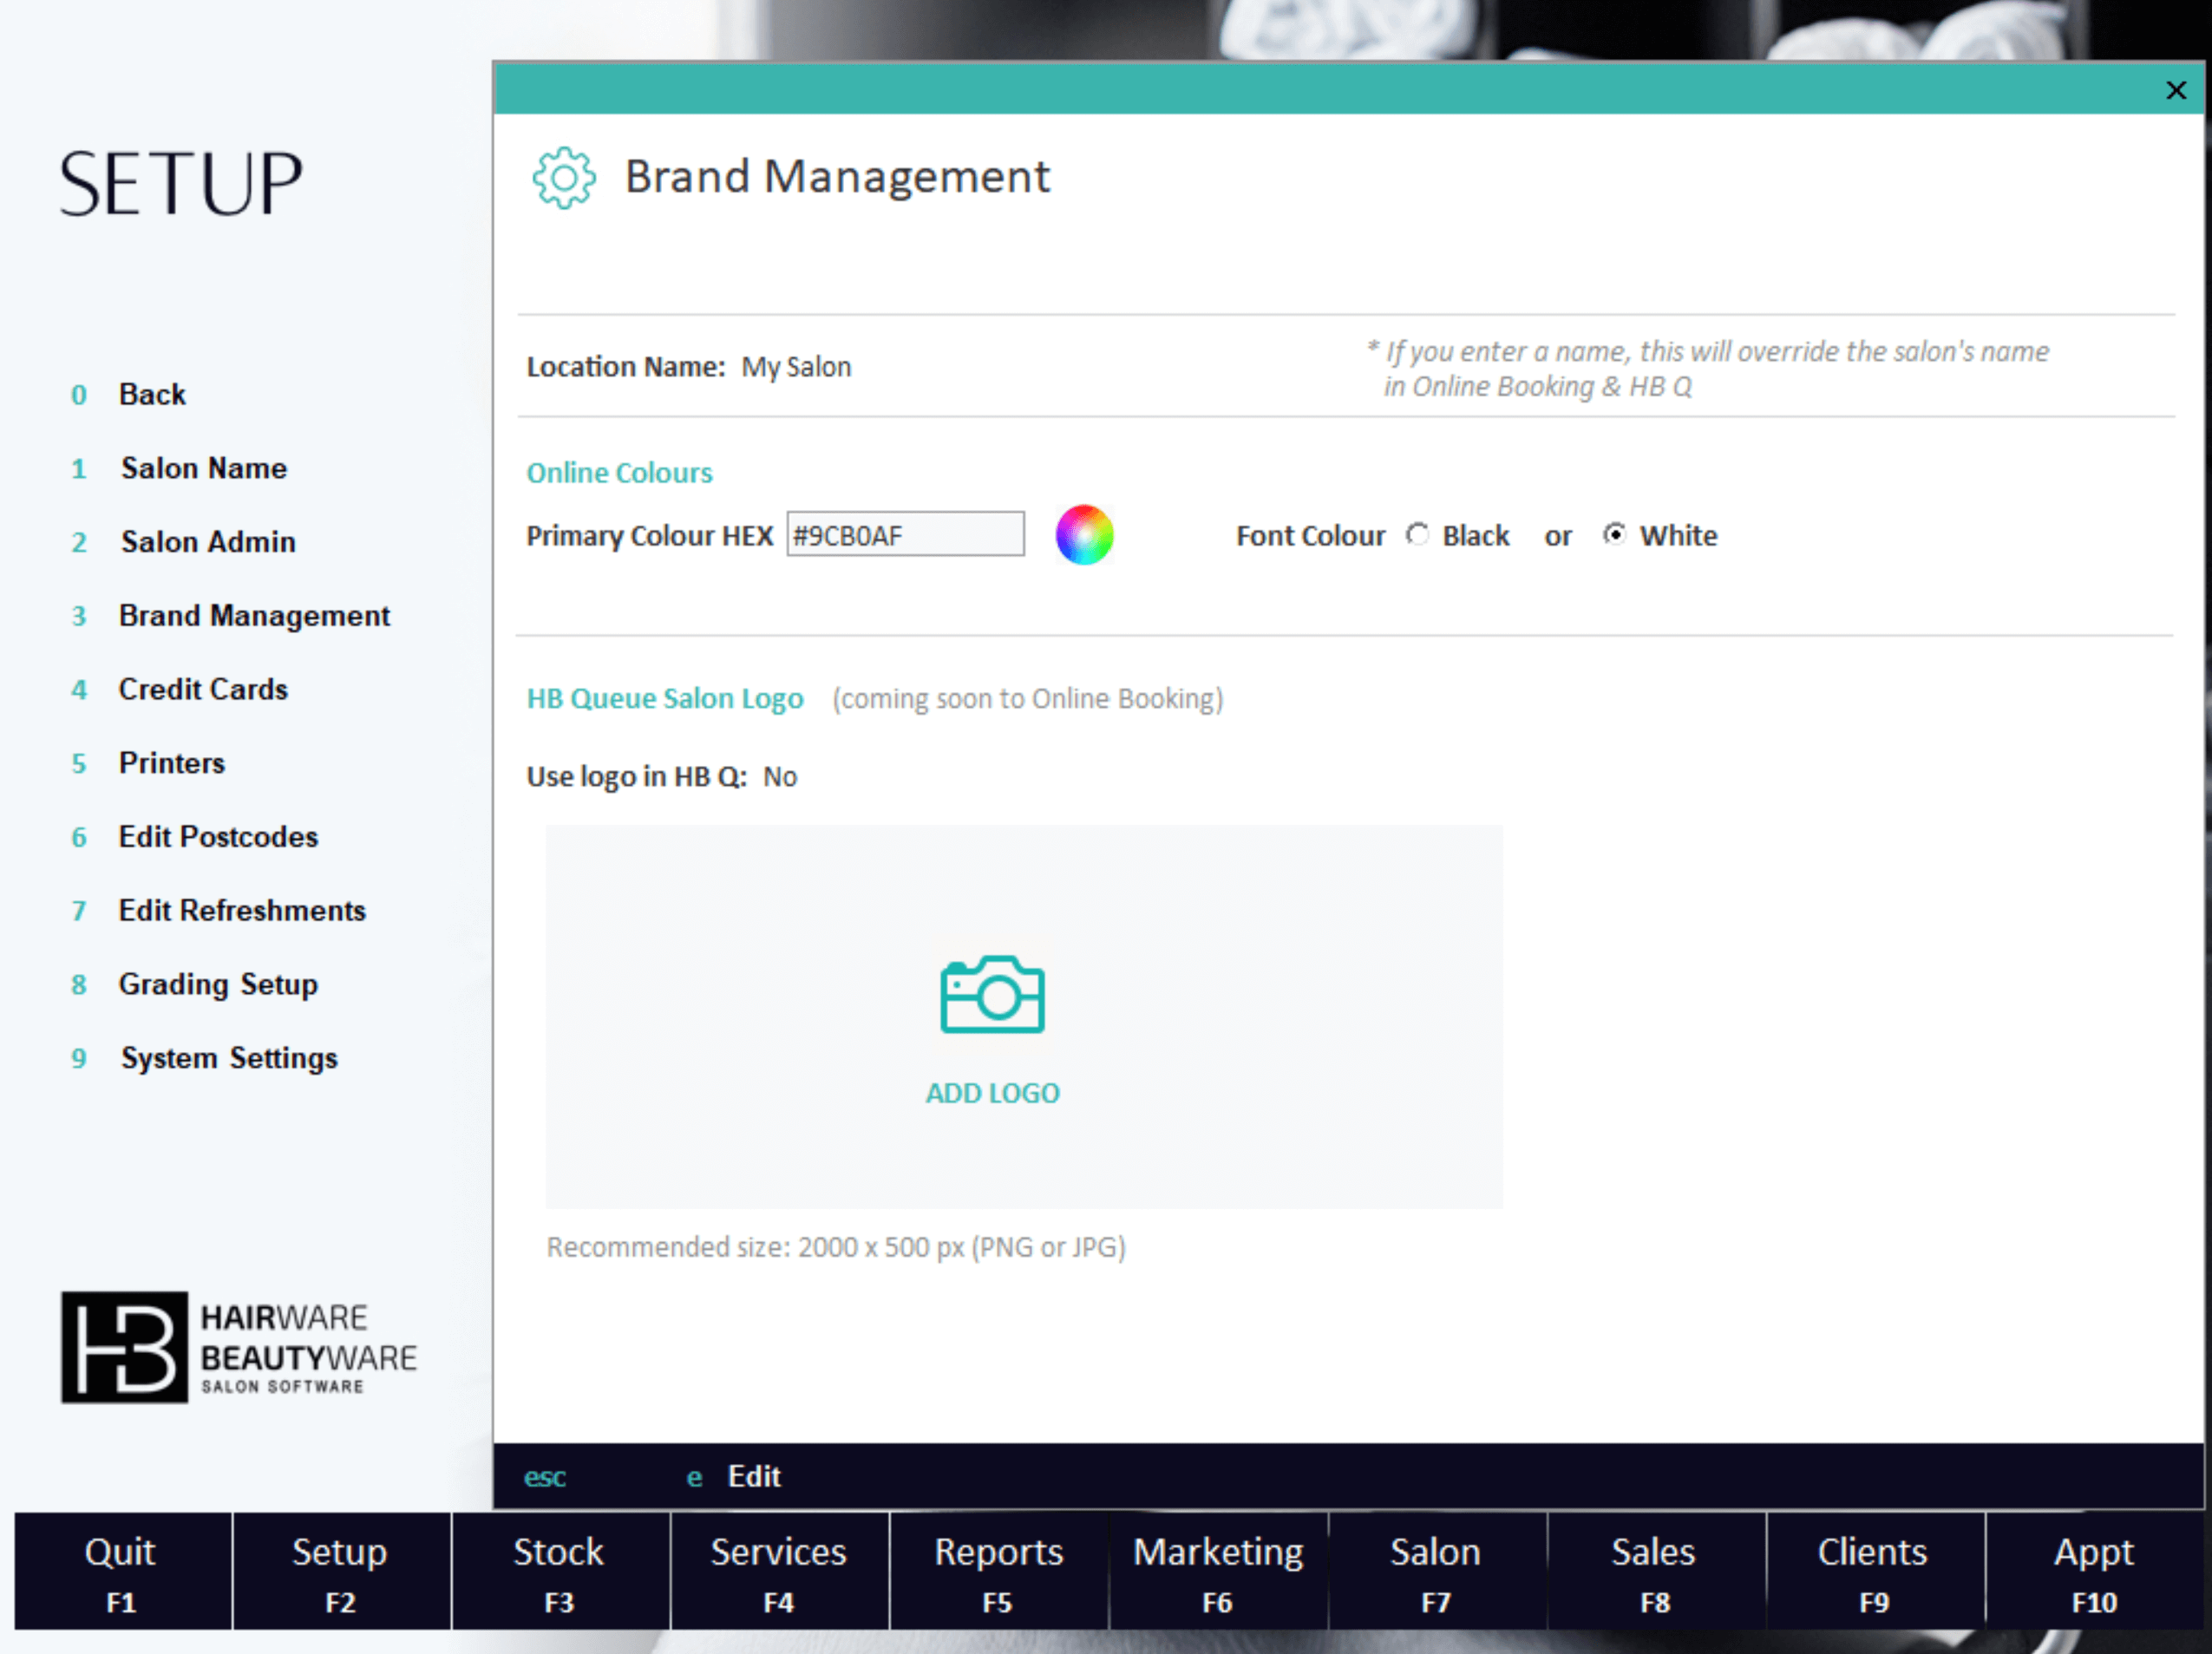
Task: Select Back to exit Setup menu
Action: [152, 393]
